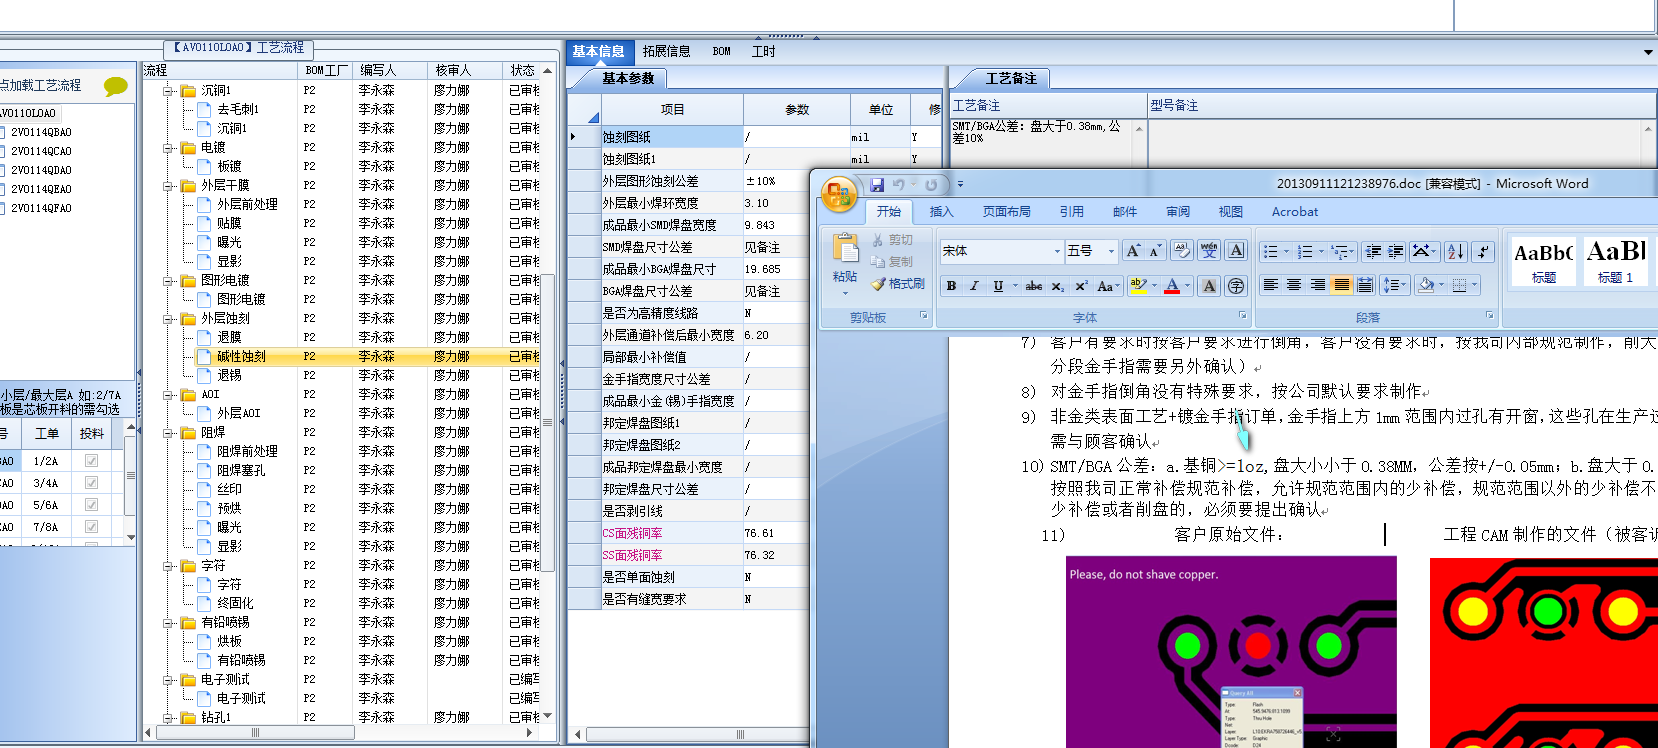Undo last action in Word toolbar

coord(898,184)
